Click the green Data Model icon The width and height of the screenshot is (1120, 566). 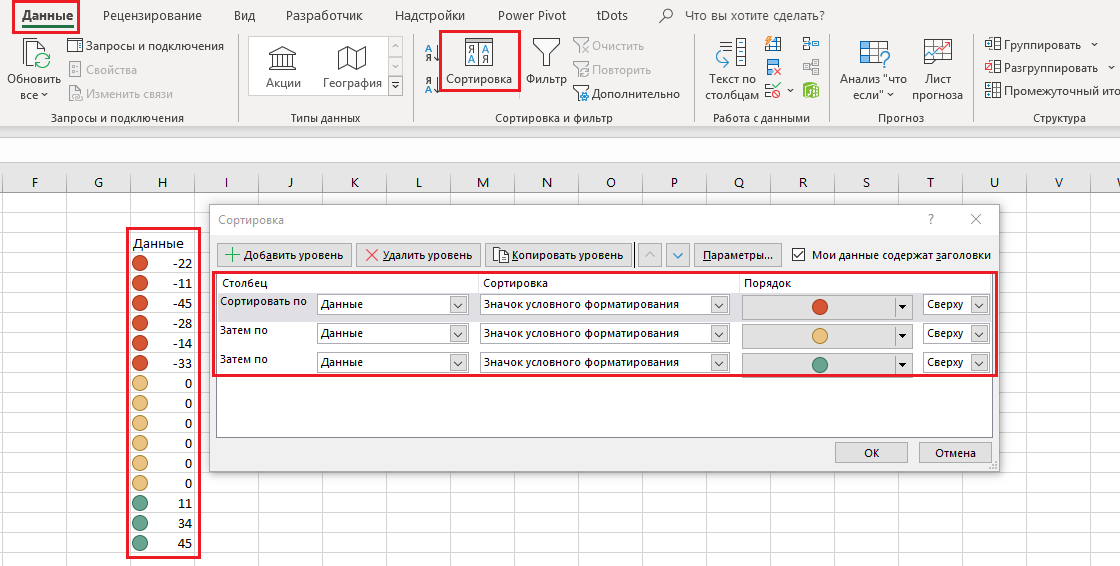[811, 91]
